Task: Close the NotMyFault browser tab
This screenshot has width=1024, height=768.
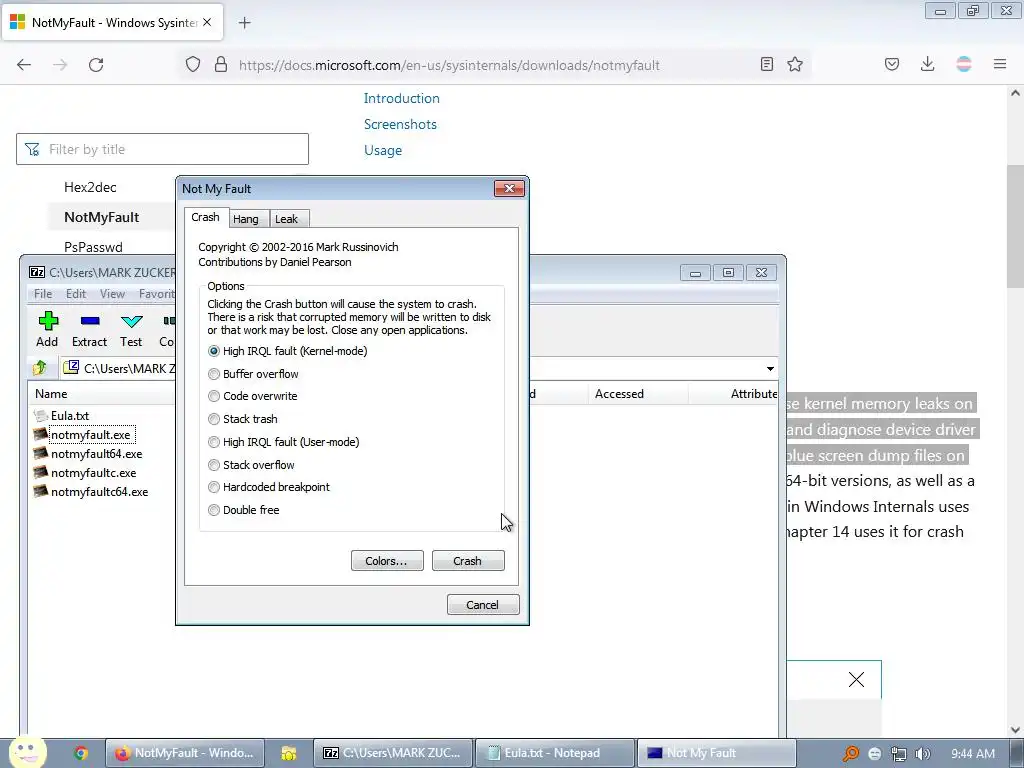Action: [207, 22]
